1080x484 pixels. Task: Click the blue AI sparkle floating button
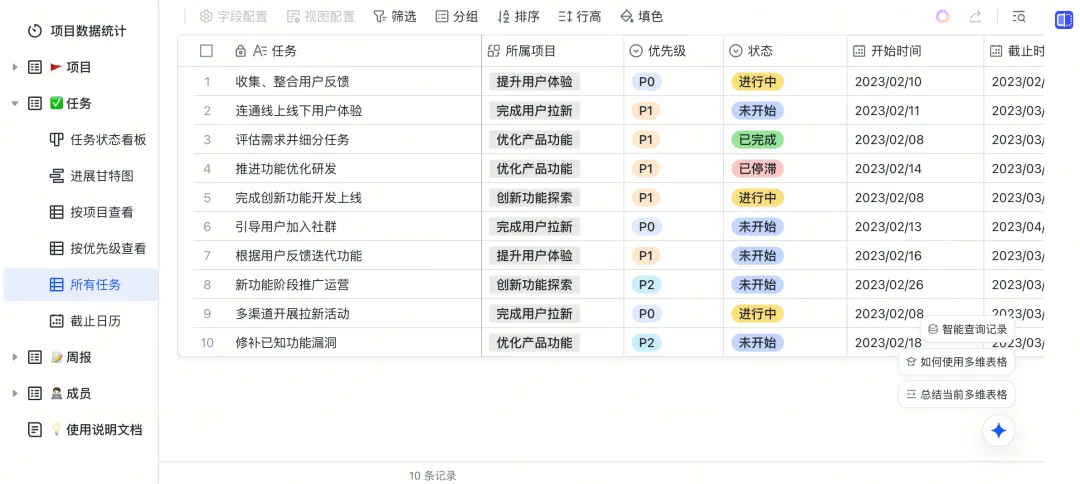(998, 431)
